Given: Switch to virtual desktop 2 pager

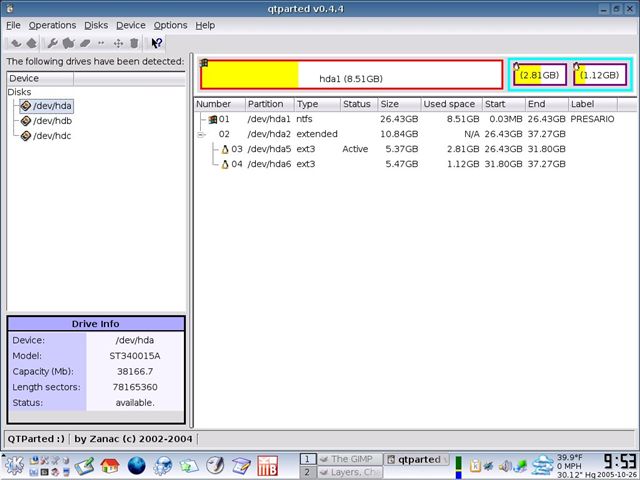Looking at the screenshot, I should click(x=307, y=472).
